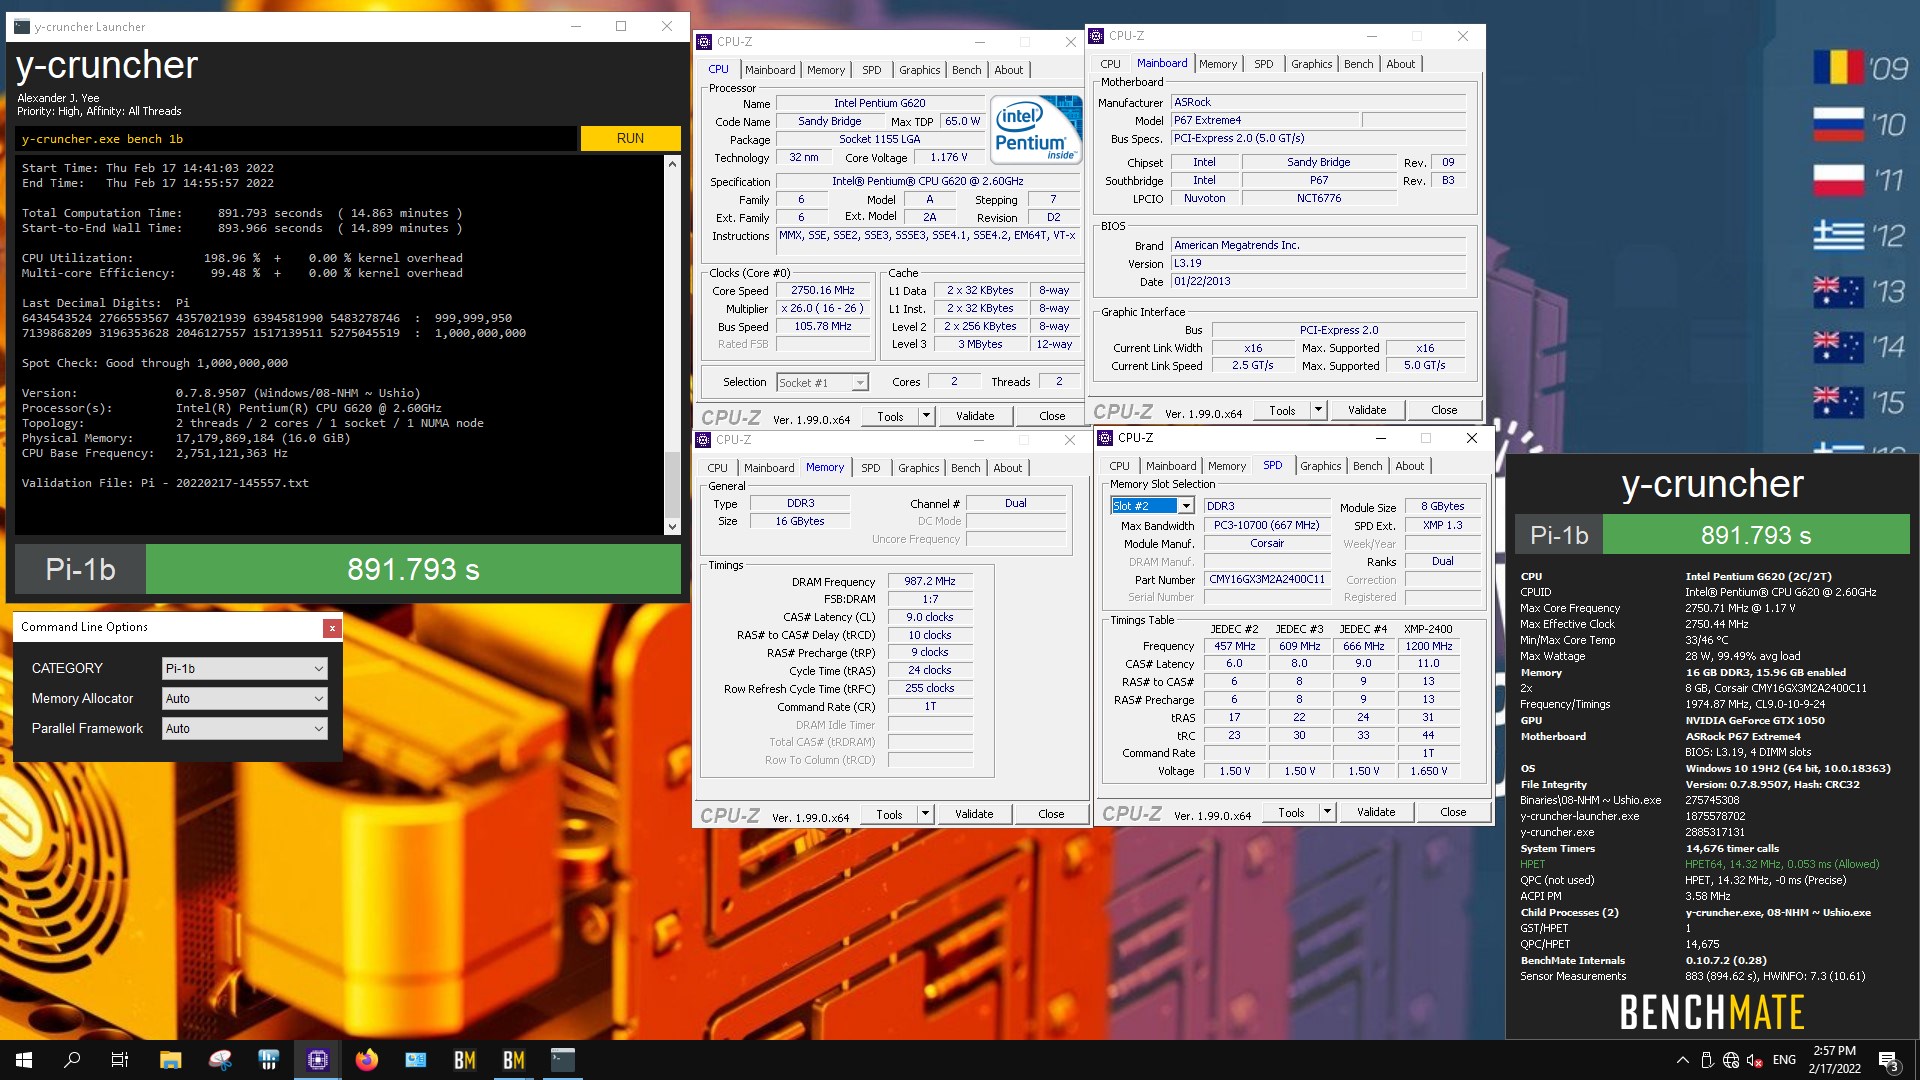Click the muted volume tray icon
Viewport: 1920px width, 1080px height.
point(1754,1060)
